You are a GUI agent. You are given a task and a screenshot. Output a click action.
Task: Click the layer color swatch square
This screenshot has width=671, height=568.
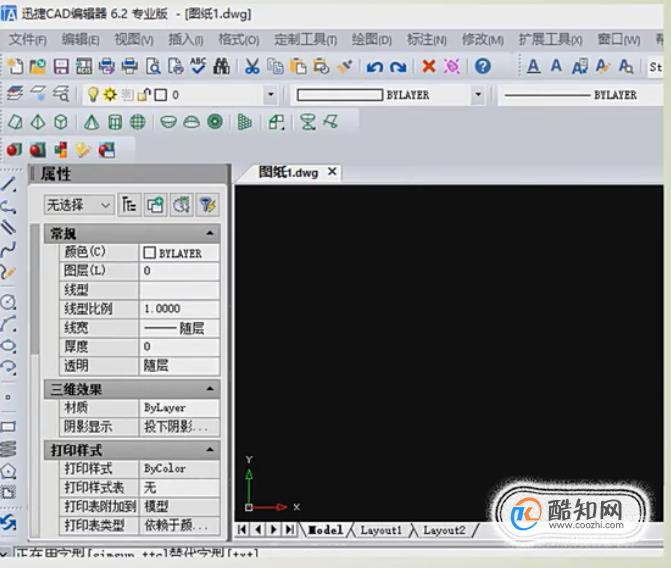(x=160, y=95)
